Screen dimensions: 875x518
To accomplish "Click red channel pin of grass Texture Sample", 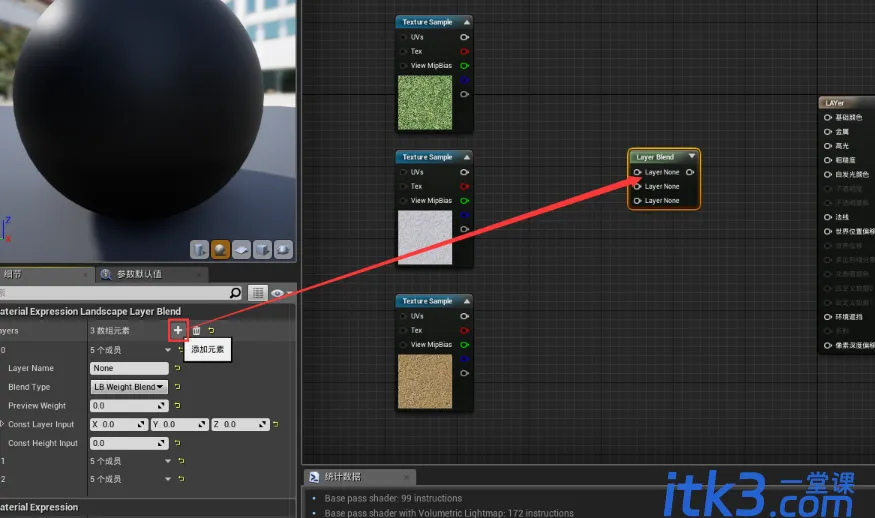I will [464, 51].
